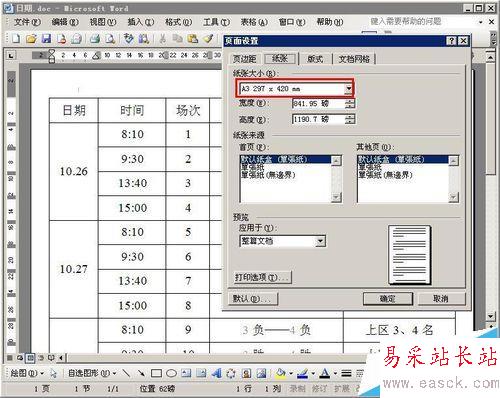Select the Rectangle shape tool
Screen dimensions: 500x398
pyautogui.click(x=156, y=373)
